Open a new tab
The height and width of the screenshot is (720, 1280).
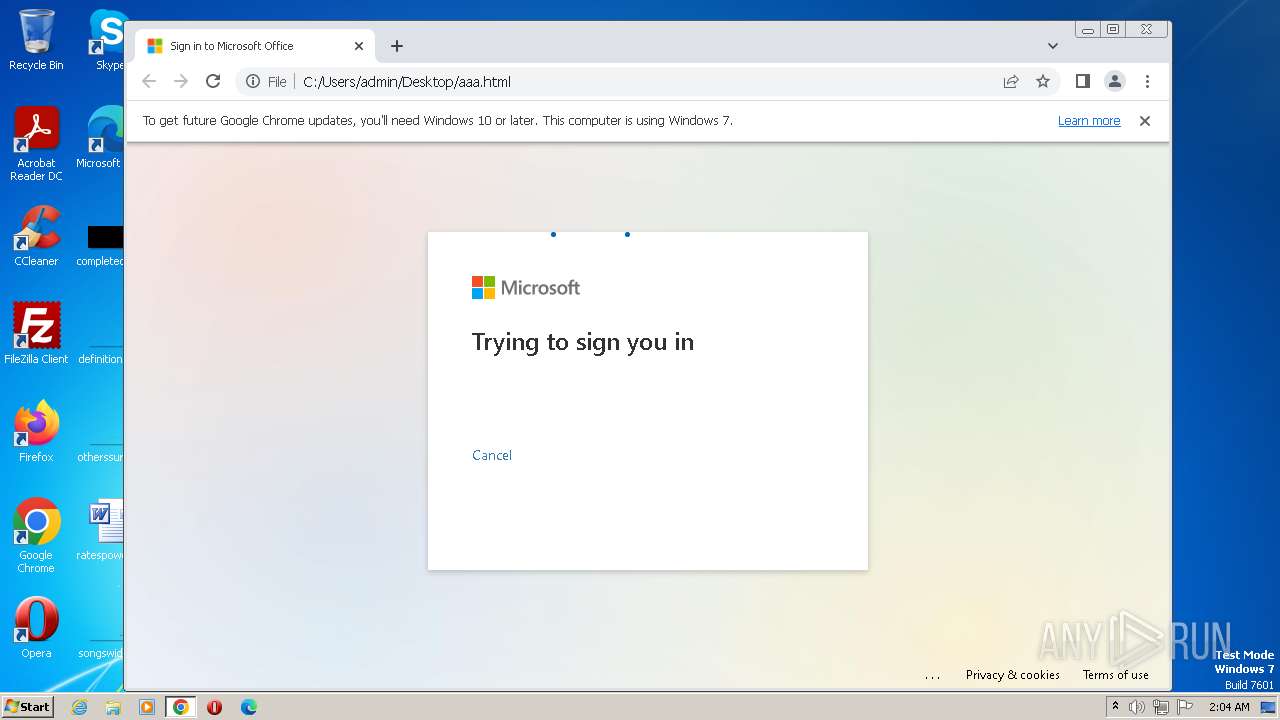pyautogui.click(x=397, y=46)
